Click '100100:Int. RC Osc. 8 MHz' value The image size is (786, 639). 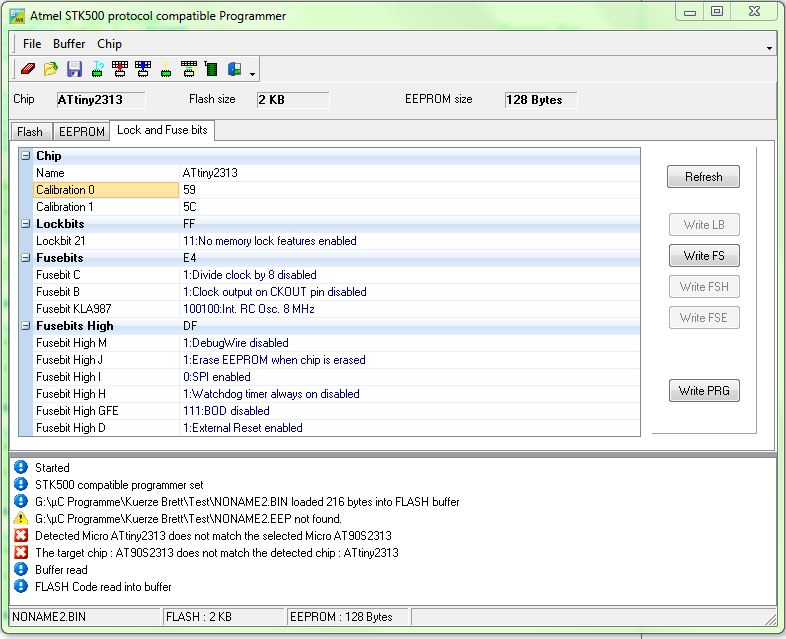click(x=249, y=309)
